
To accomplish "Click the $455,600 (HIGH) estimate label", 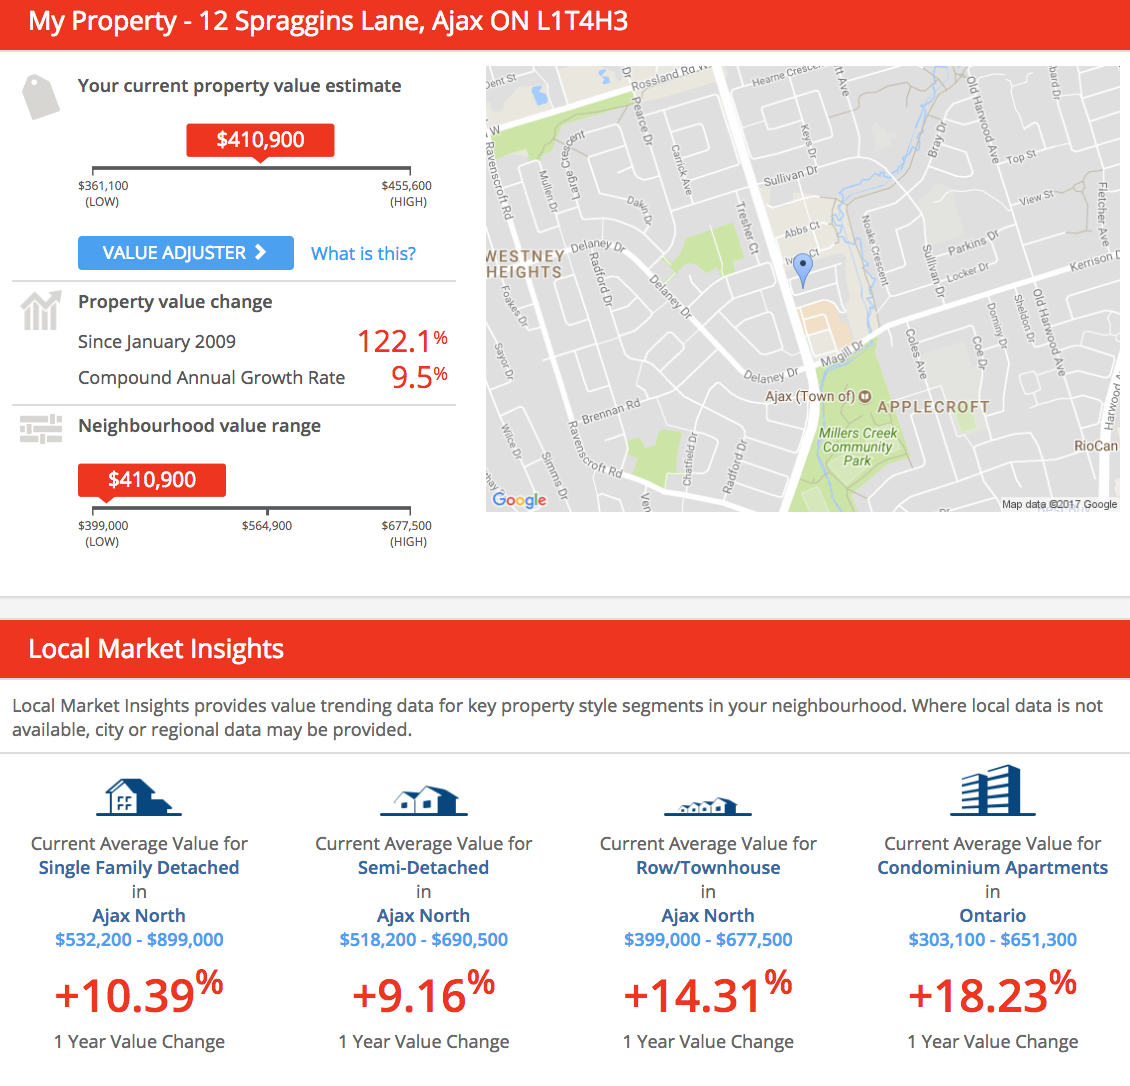I will tap(407, 193).
